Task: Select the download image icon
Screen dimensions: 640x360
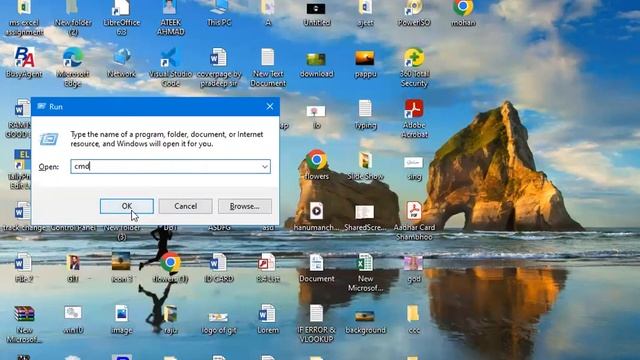Action: click(x=316, y=63)
